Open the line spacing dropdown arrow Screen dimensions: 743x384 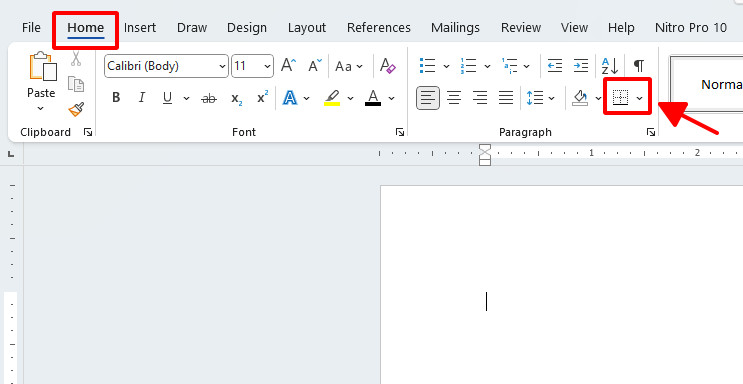pyautogui.click(x=552, y=99)
